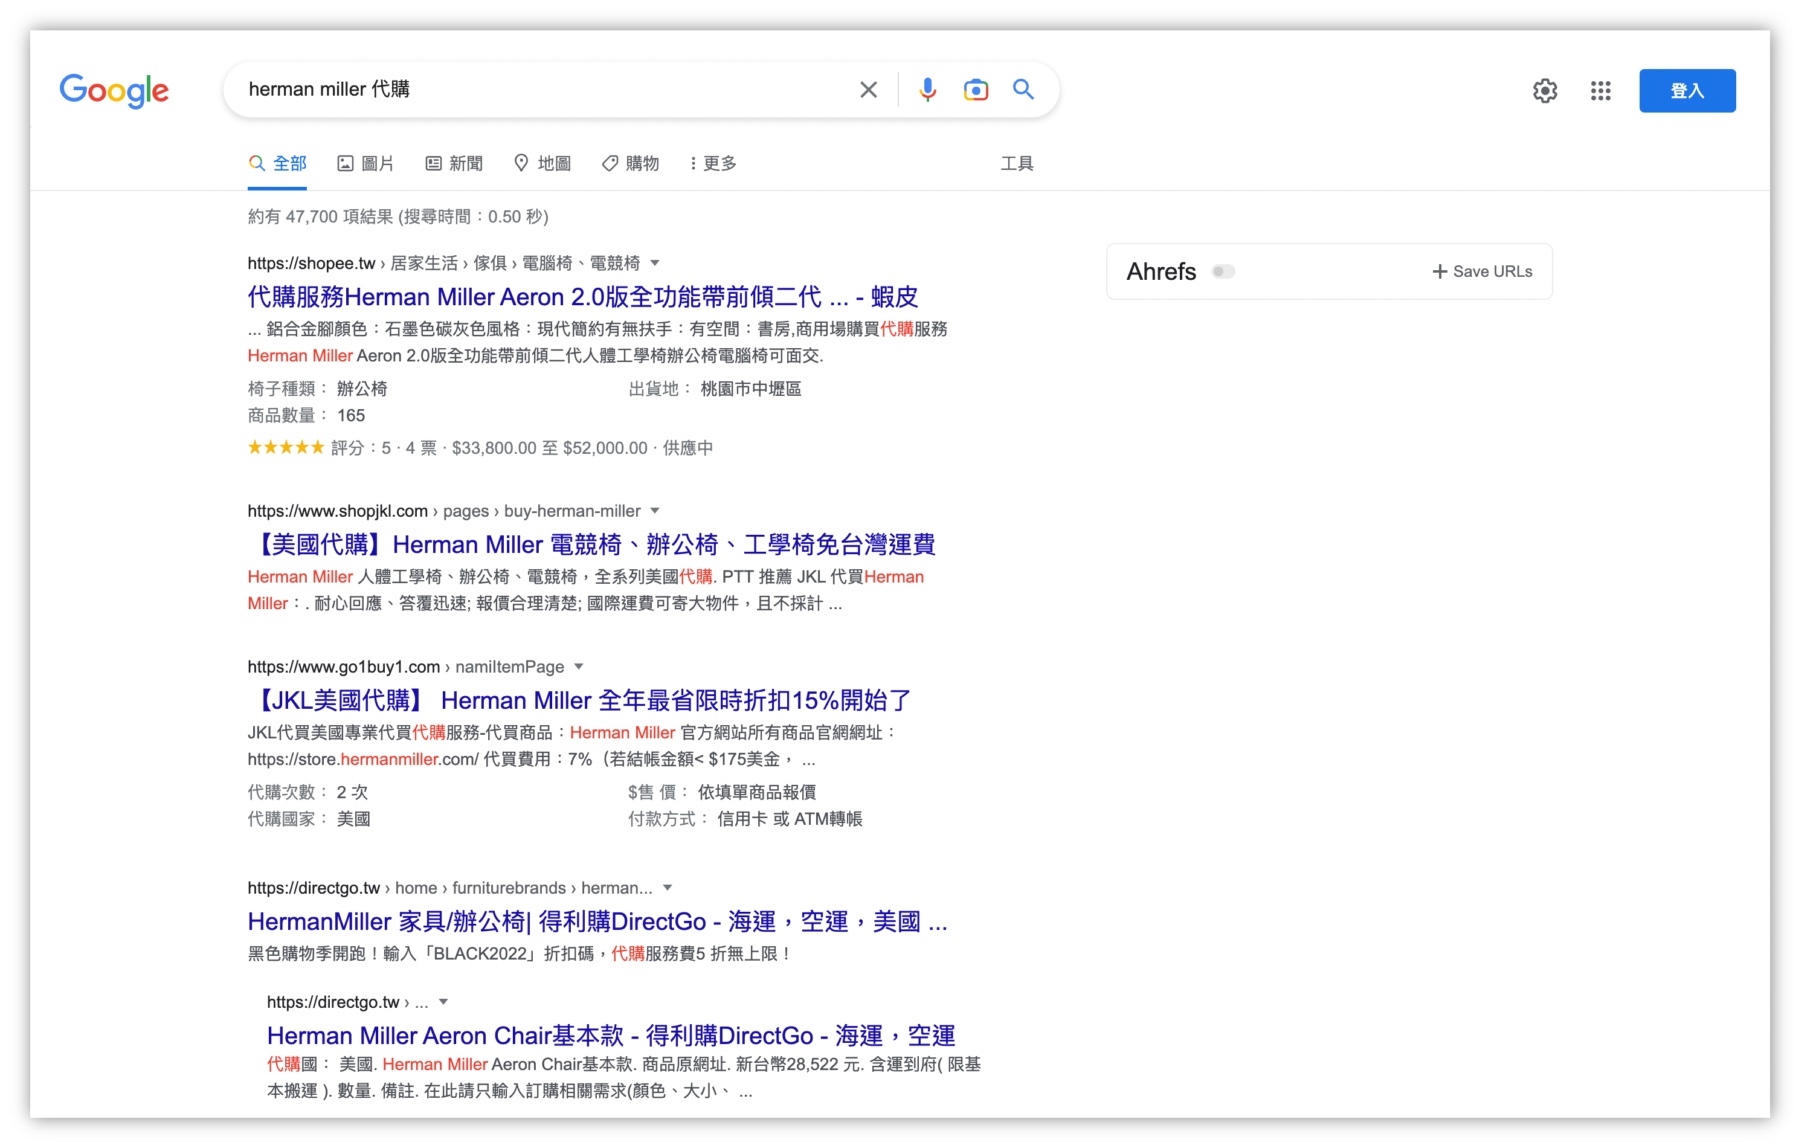Select the 圖片 image search icon
Screen dimensions: 1800x1148
345,163
